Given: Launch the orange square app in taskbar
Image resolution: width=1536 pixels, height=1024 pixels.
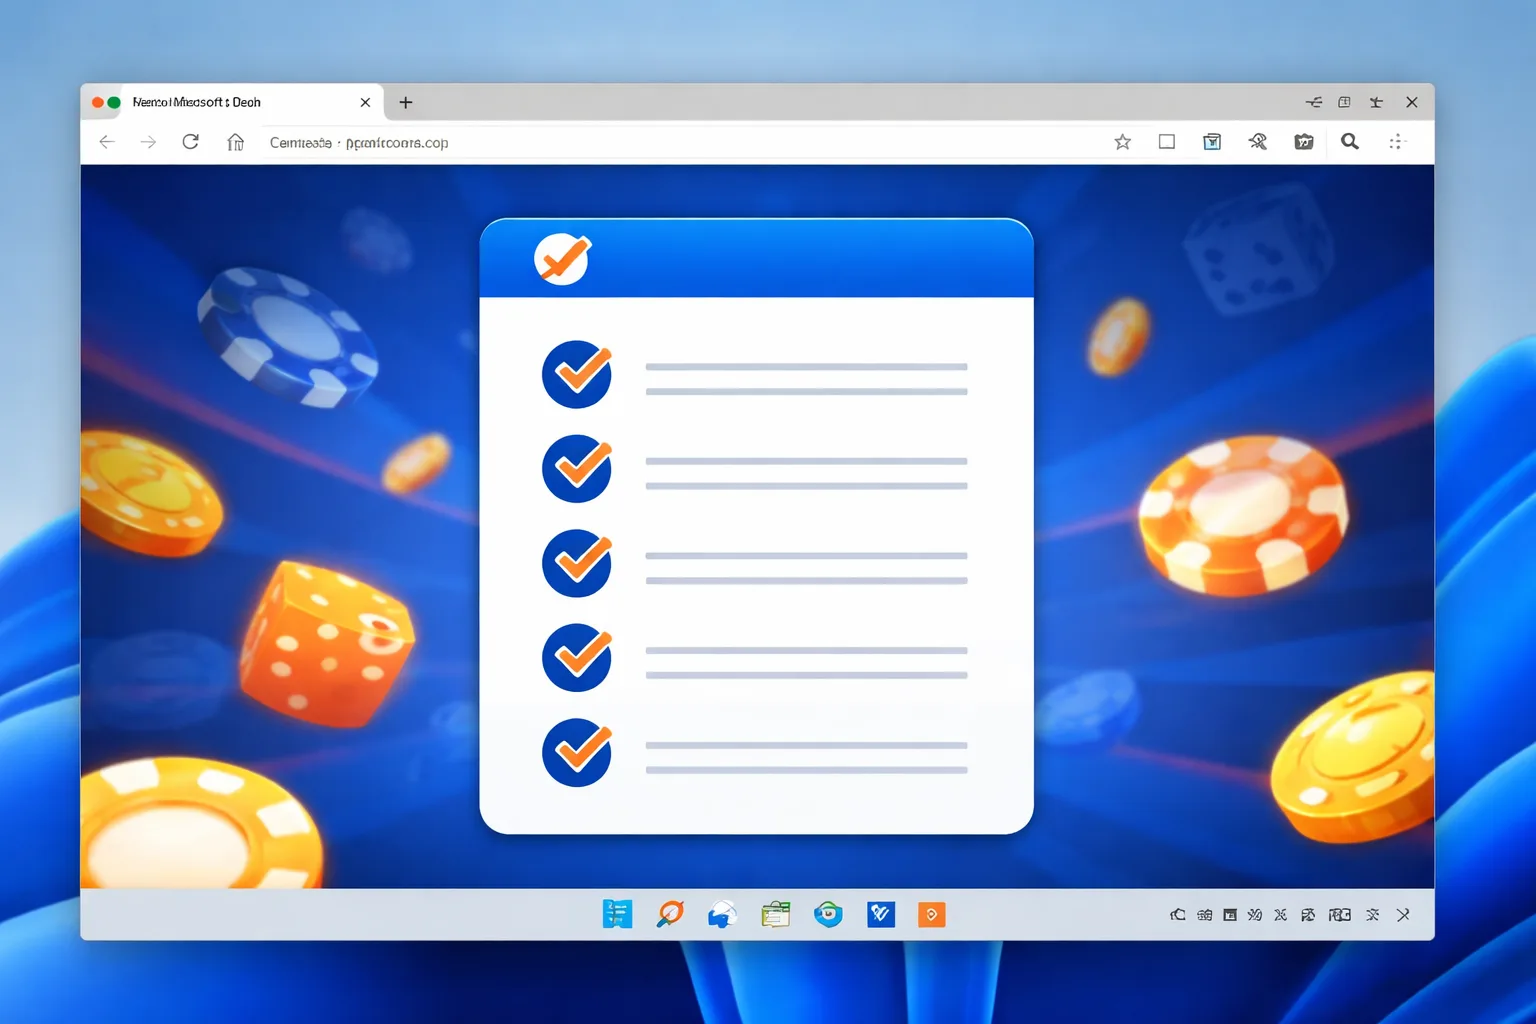Looking at the screenshot, I should click(932, 914).
